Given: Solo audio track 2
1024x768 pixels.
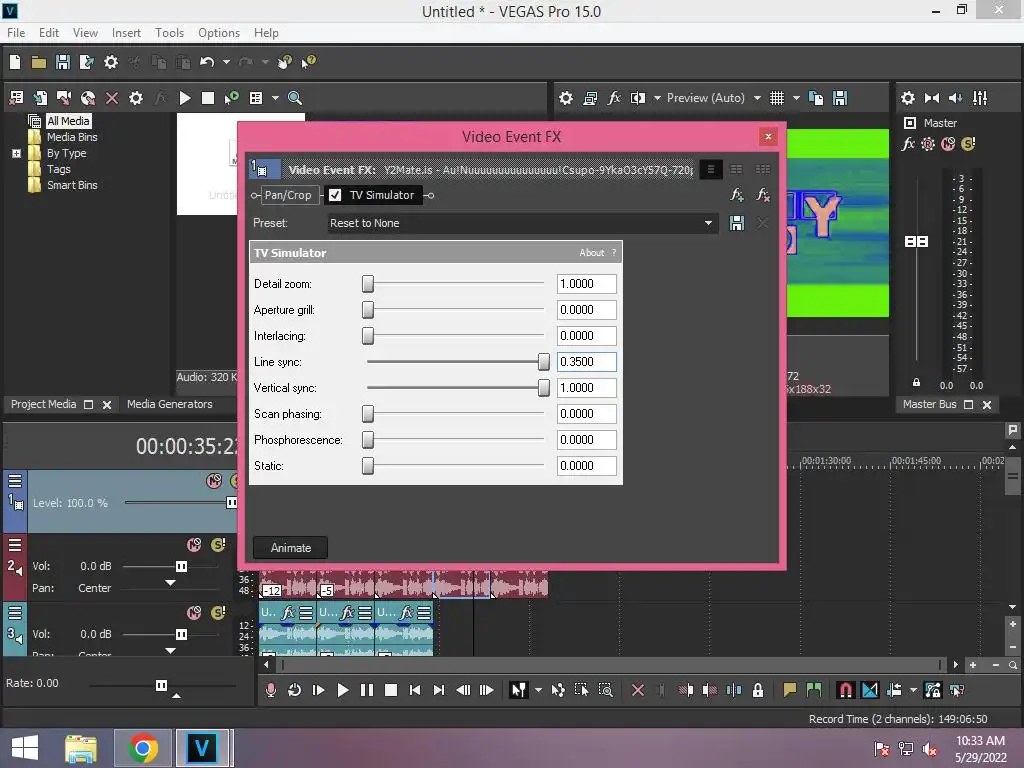Looking at the screenshot, I should point(218,545).
